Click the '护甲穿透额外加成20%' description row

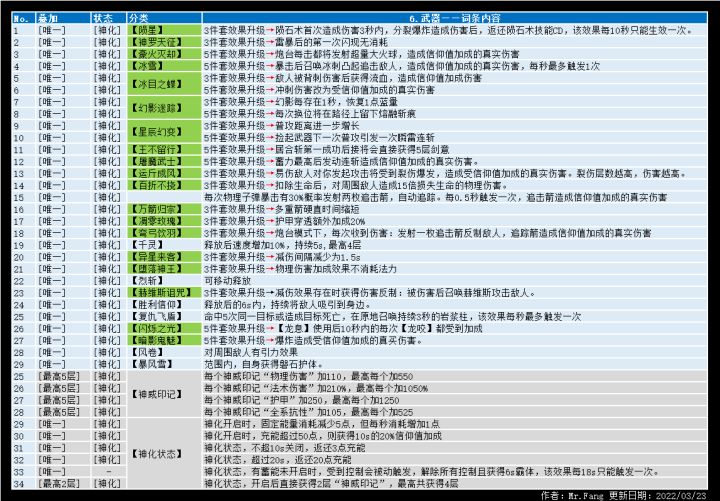[285, 221]
